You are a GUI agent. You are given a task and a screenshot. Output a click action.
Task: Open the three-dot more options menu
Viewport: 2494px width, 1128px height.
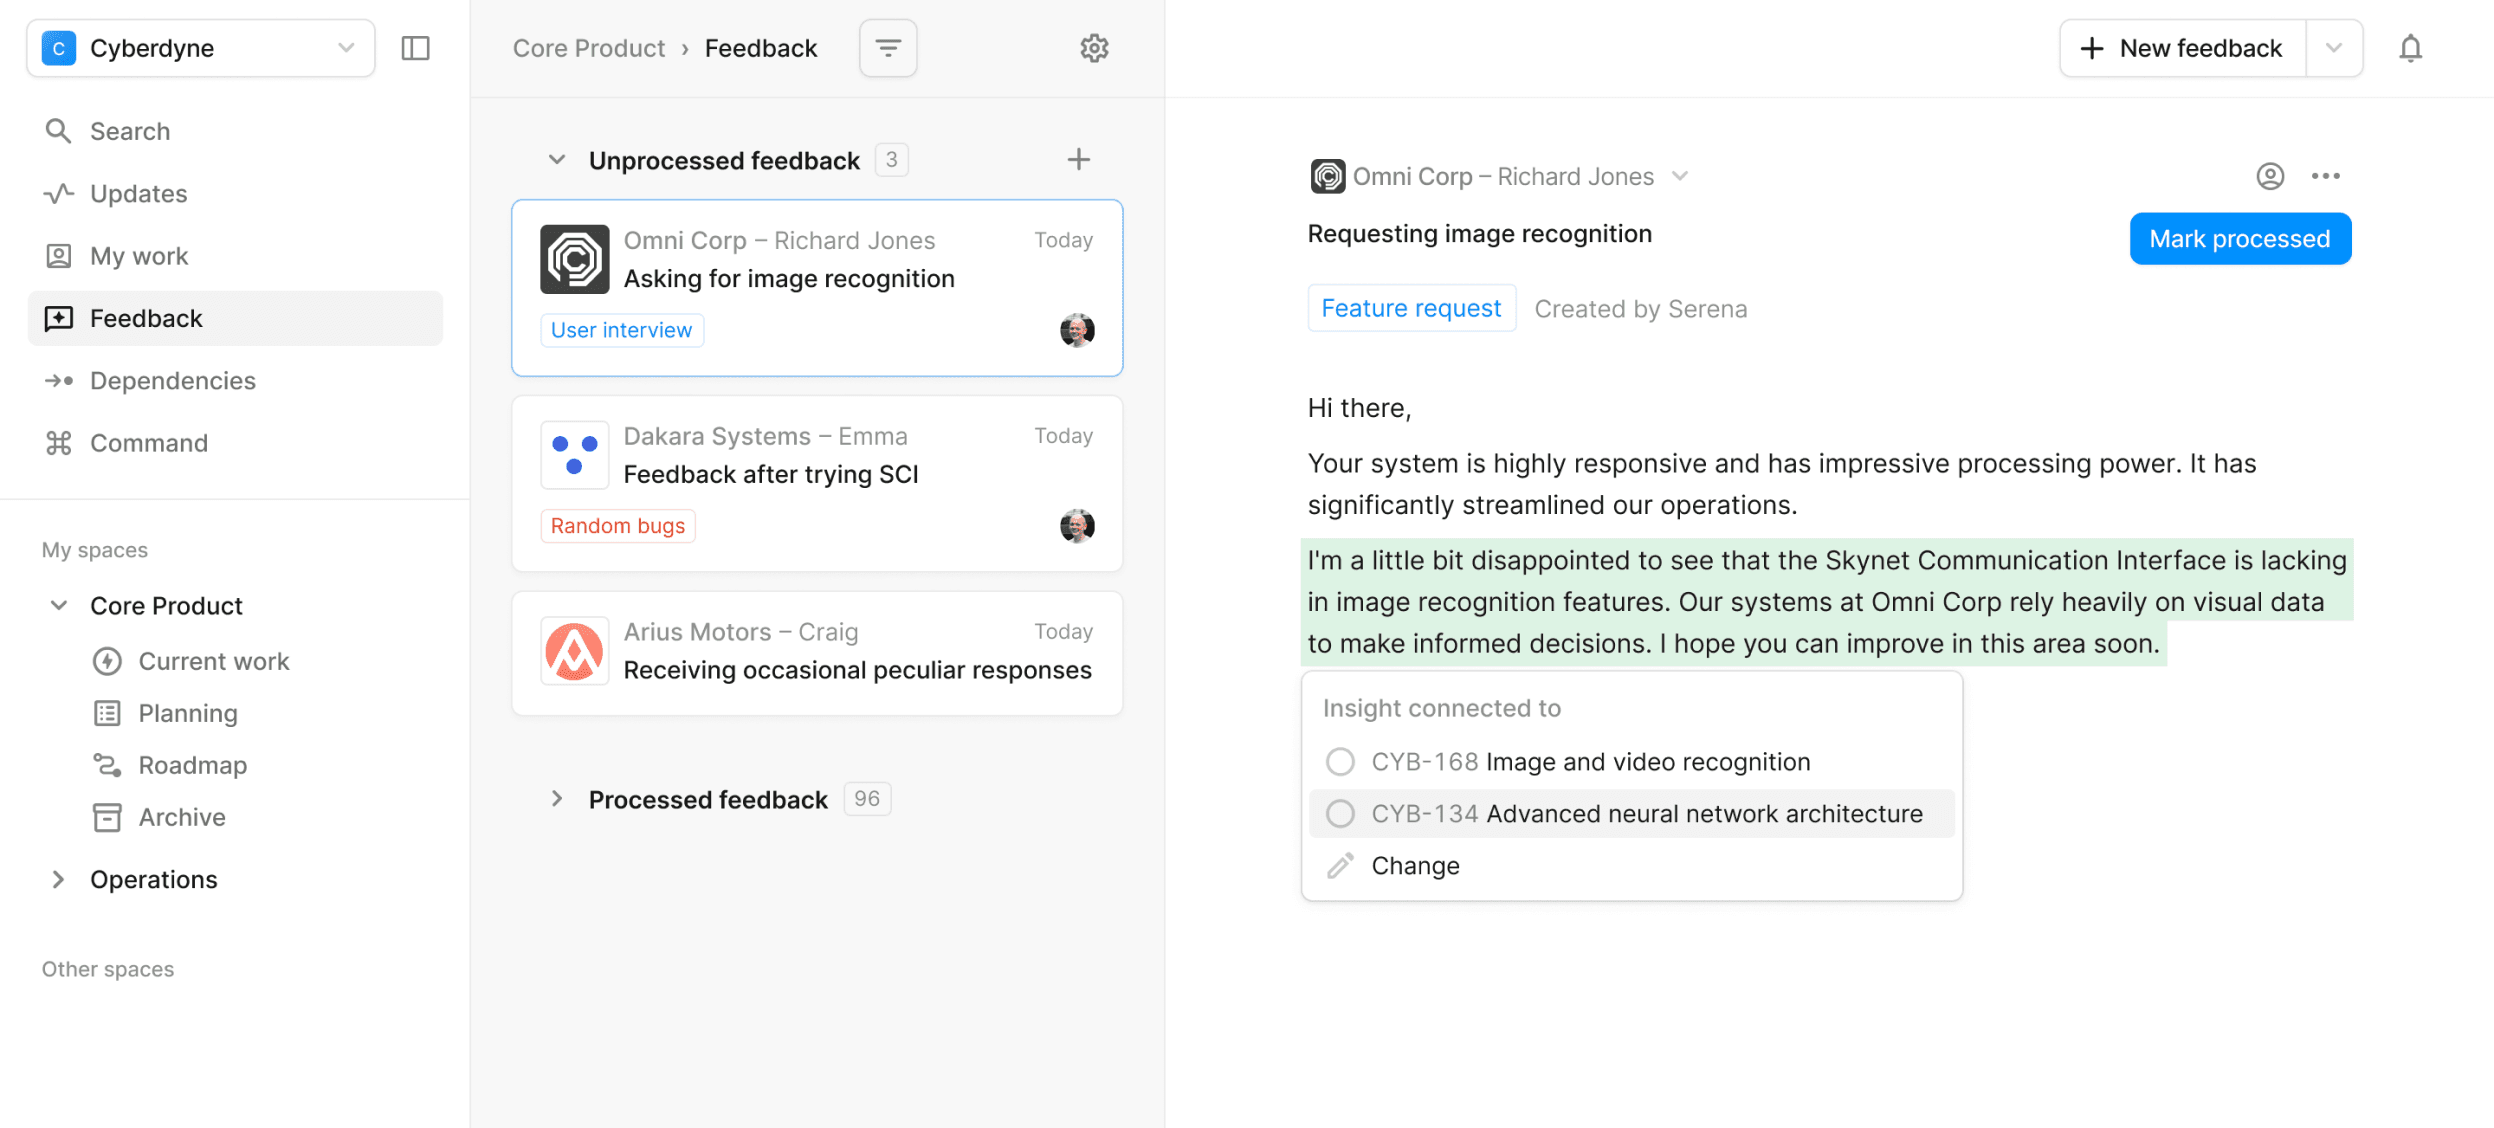pyautogui.click(x=2325, y=176)
